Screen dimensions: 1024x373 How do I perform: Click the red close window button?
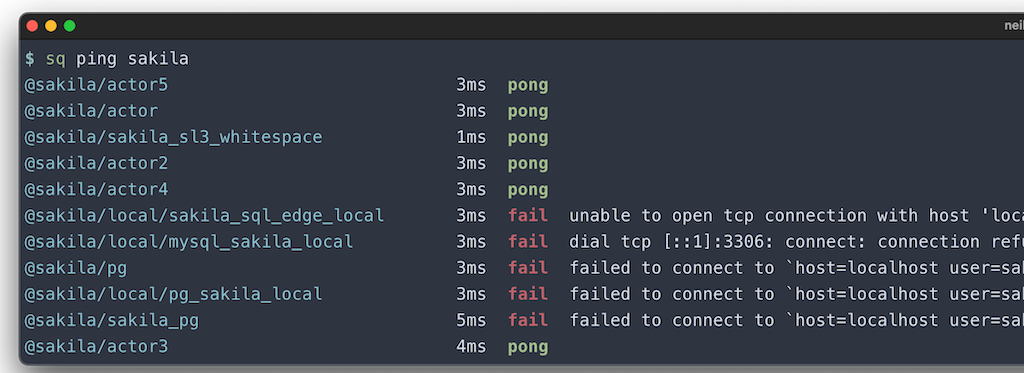click(32, 26)
